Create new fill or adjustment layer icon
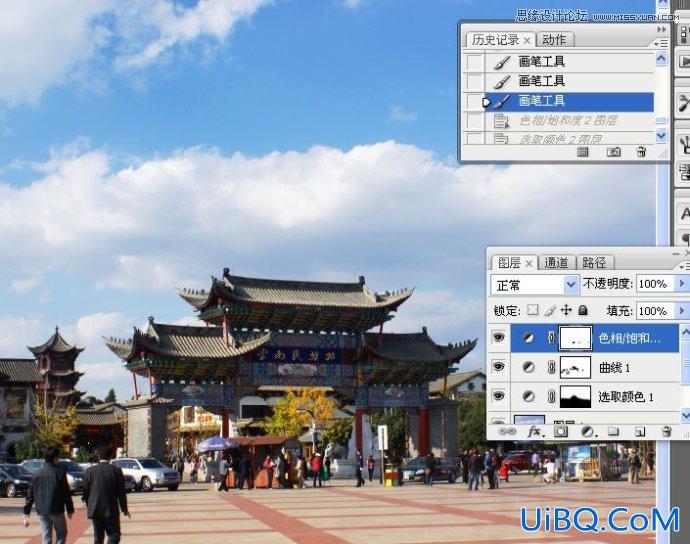 coord(587,432)
